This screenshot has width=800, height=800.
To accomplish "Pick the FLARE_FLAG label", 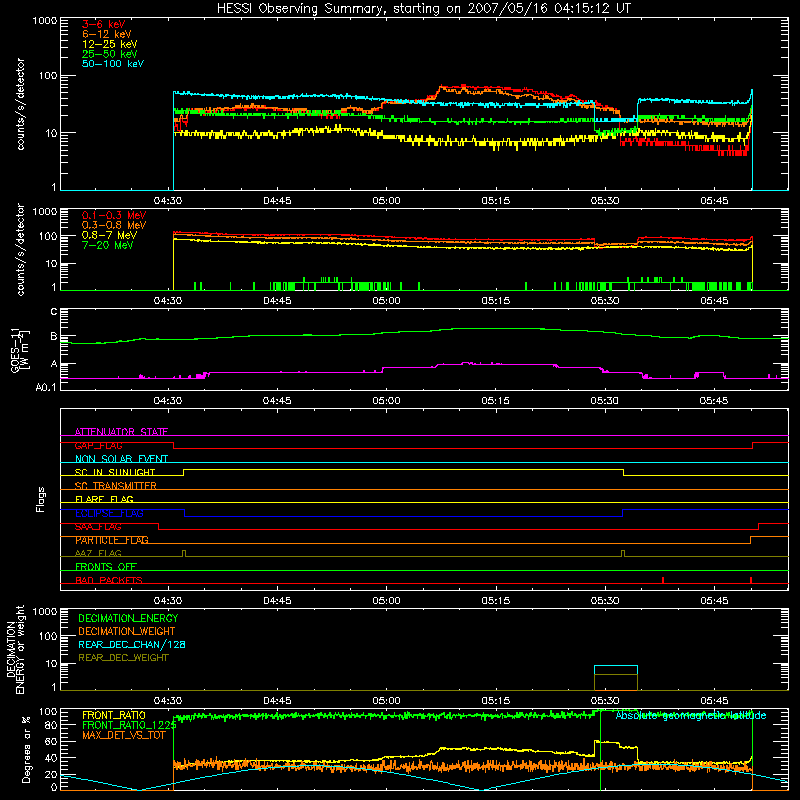I will [x=104, y=499].
